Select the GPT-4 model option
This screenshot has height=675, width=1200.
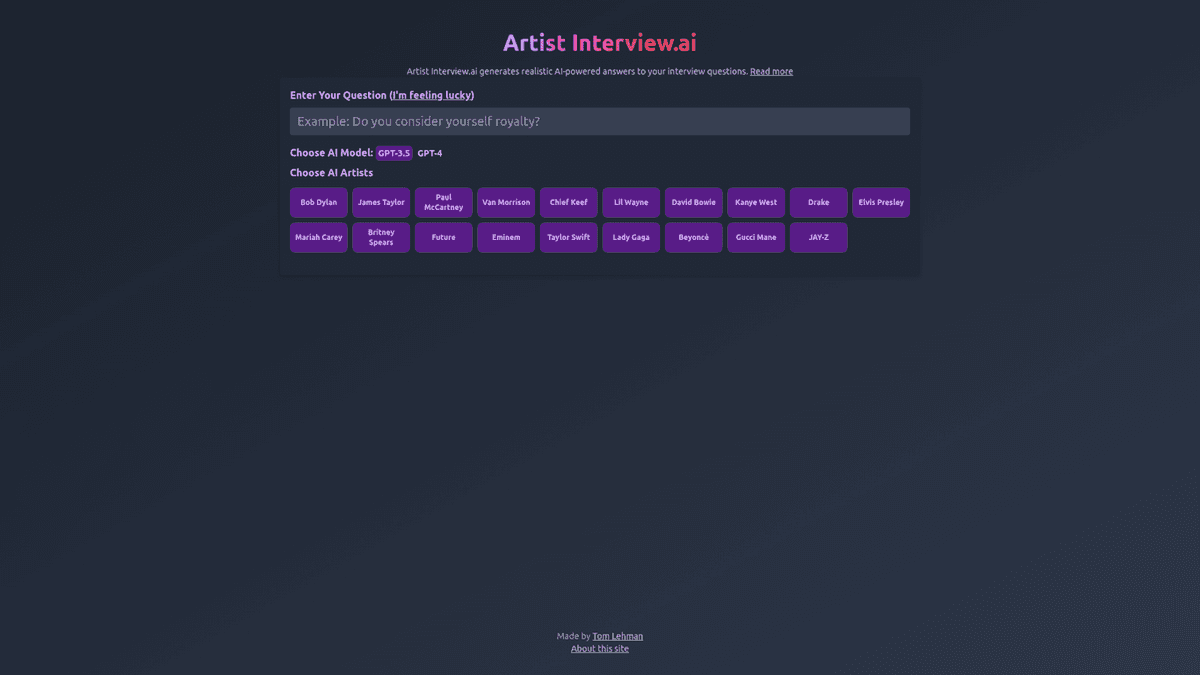[430, 153]
